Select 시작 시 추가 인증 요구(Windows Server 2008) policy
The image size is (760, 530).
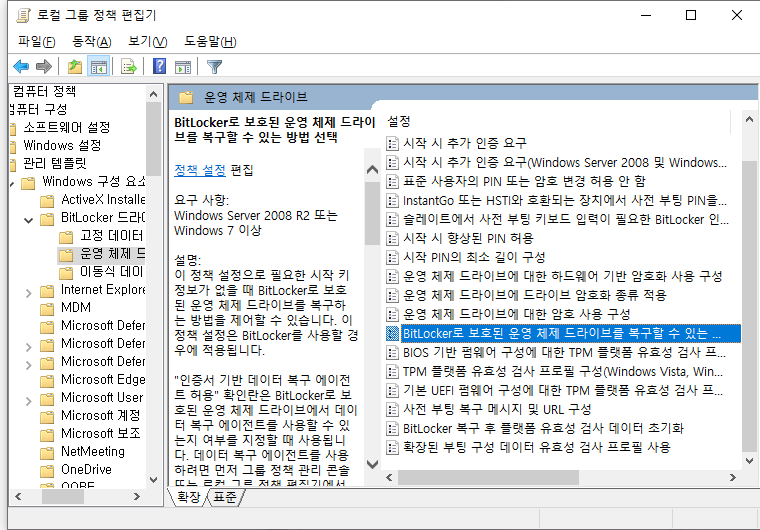tap(564, 162)
